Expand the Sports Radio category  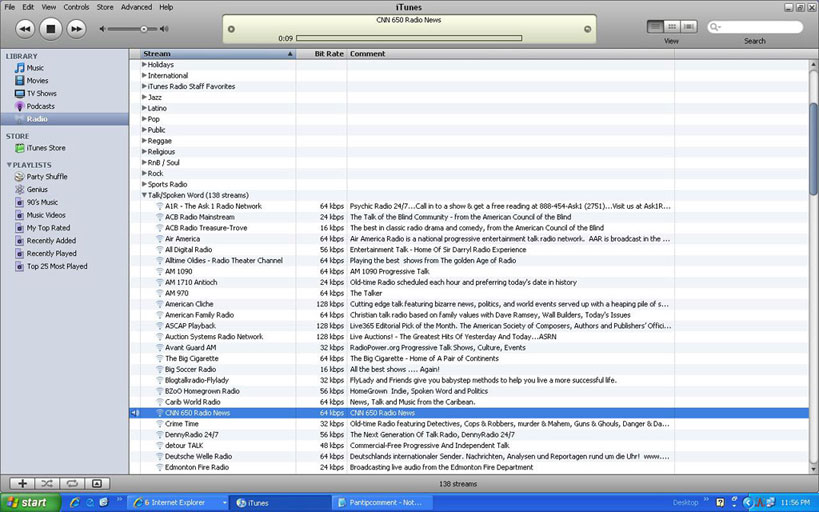(144, 184)
